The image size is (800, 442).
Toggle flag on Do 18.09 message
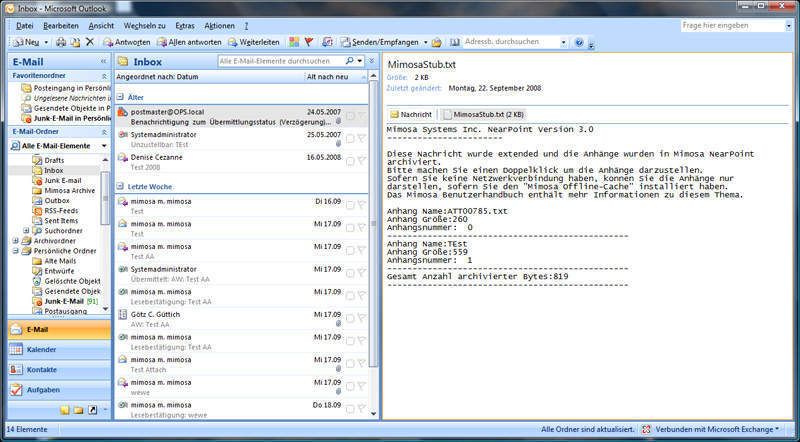coord(362,409)
